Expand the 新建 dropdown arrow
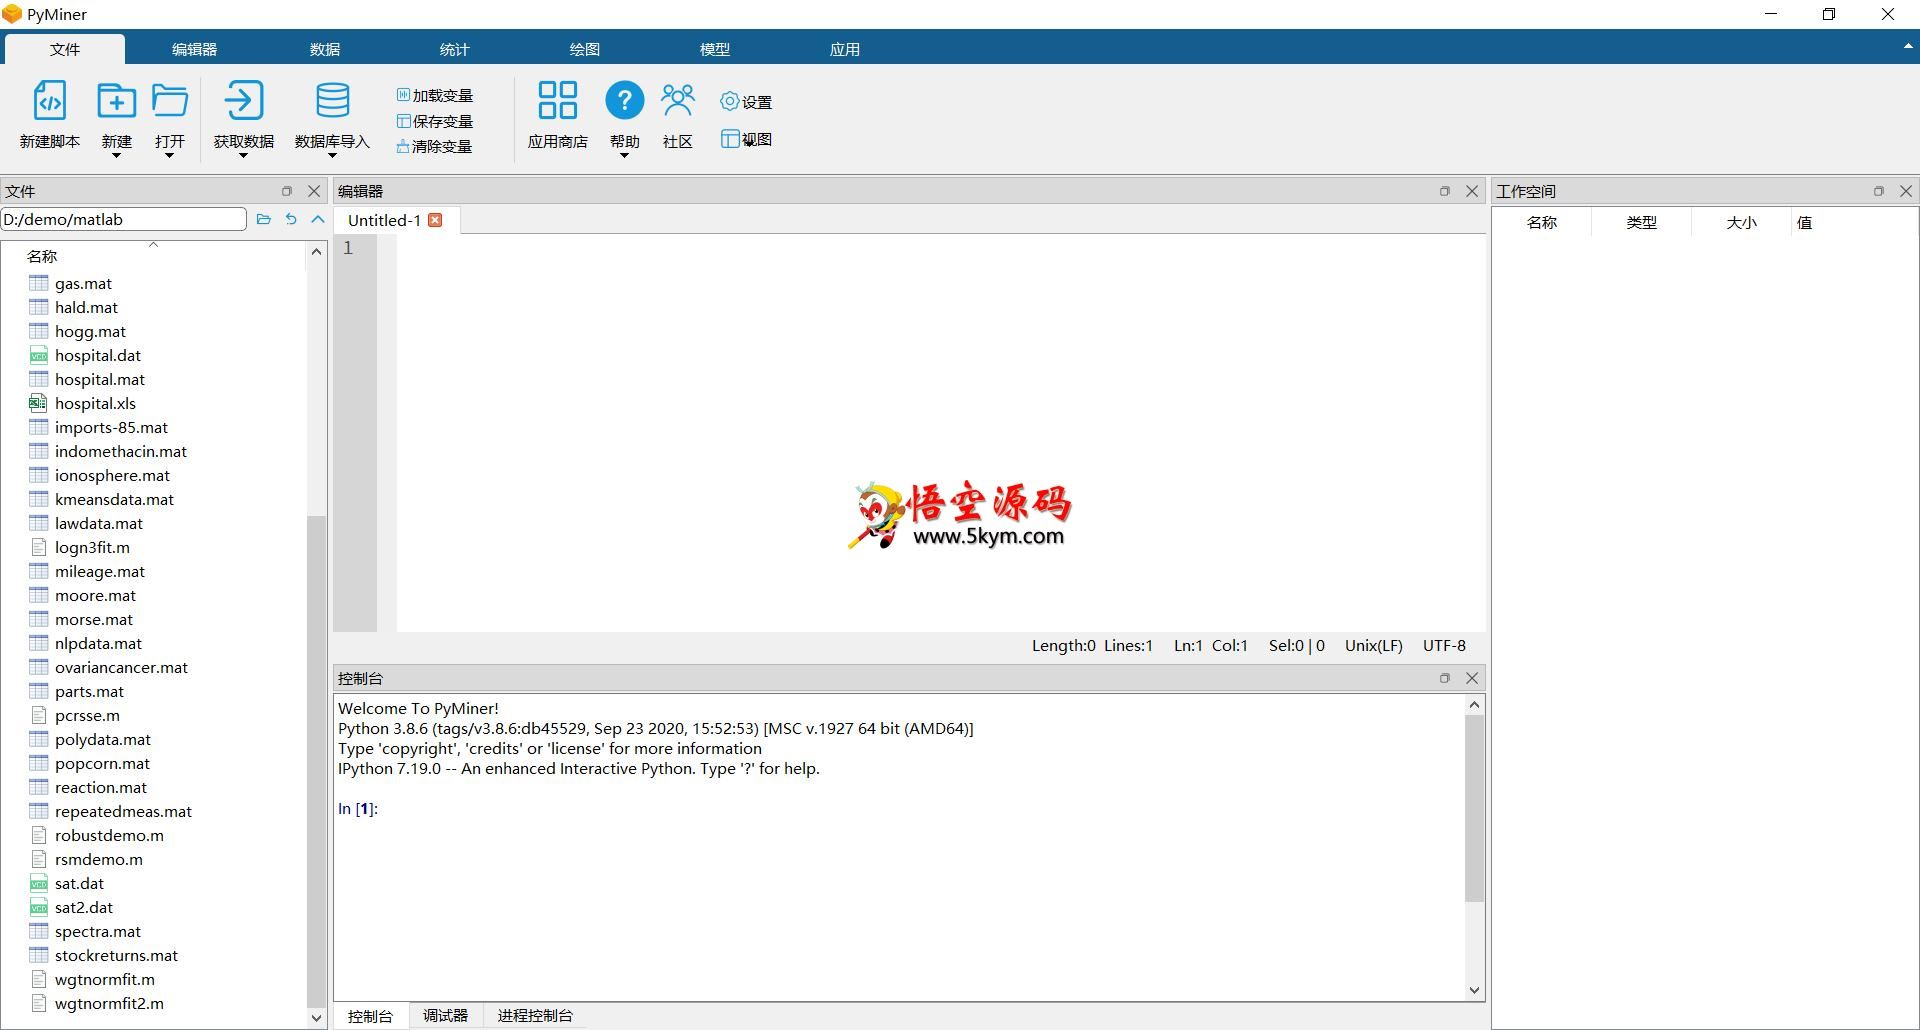Image resolution: width=1920 pixels, height=1030 pixels. [x=116, y=156]
